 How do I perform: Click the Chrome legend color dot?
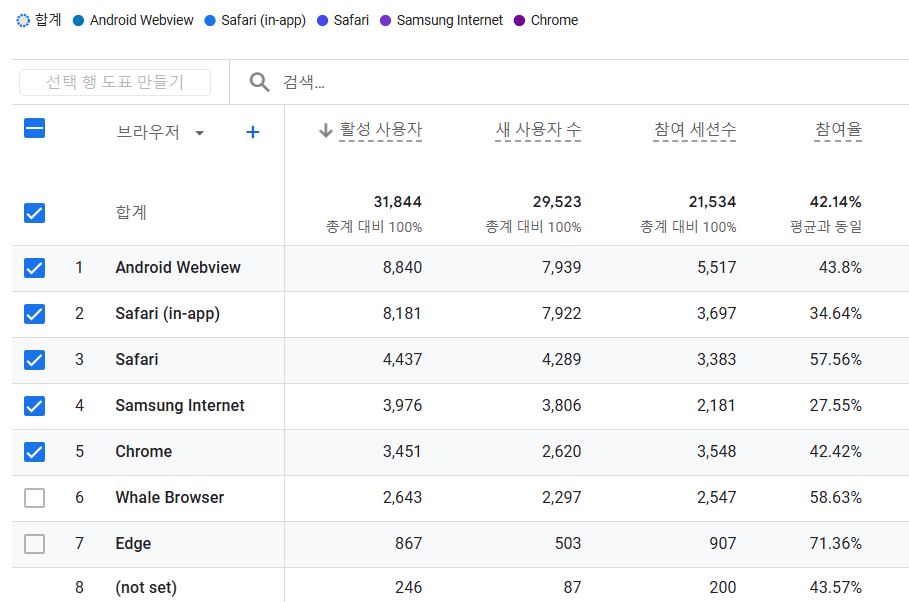tap(519, 20)
